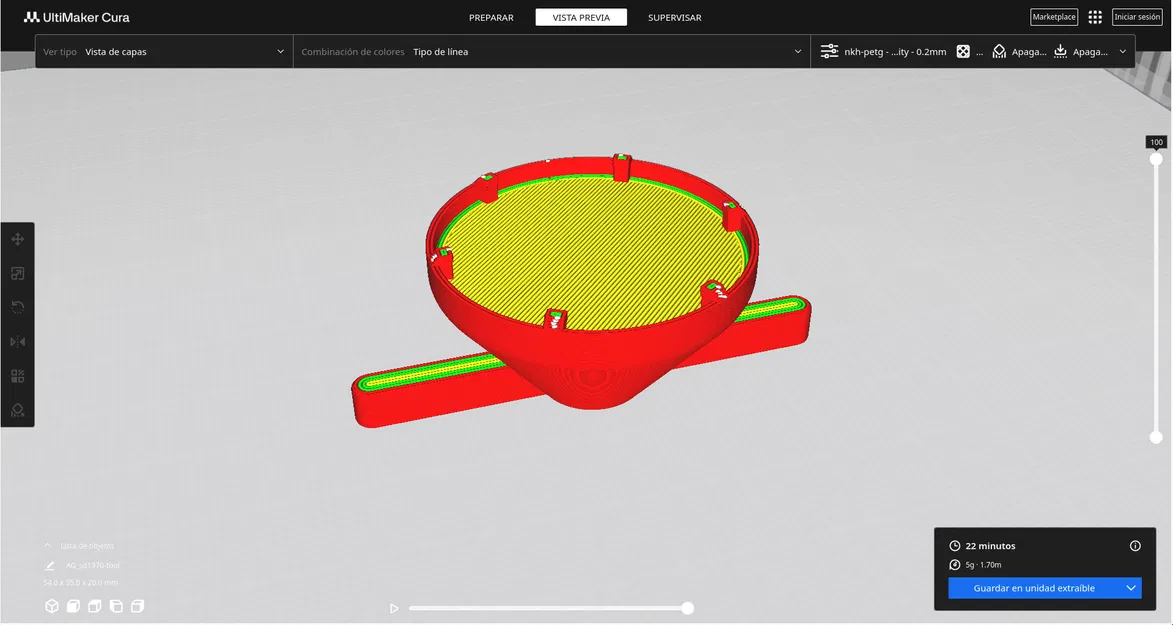Click the layer number 100 field
1173x625 pixels.
(x=1157, y=142)
